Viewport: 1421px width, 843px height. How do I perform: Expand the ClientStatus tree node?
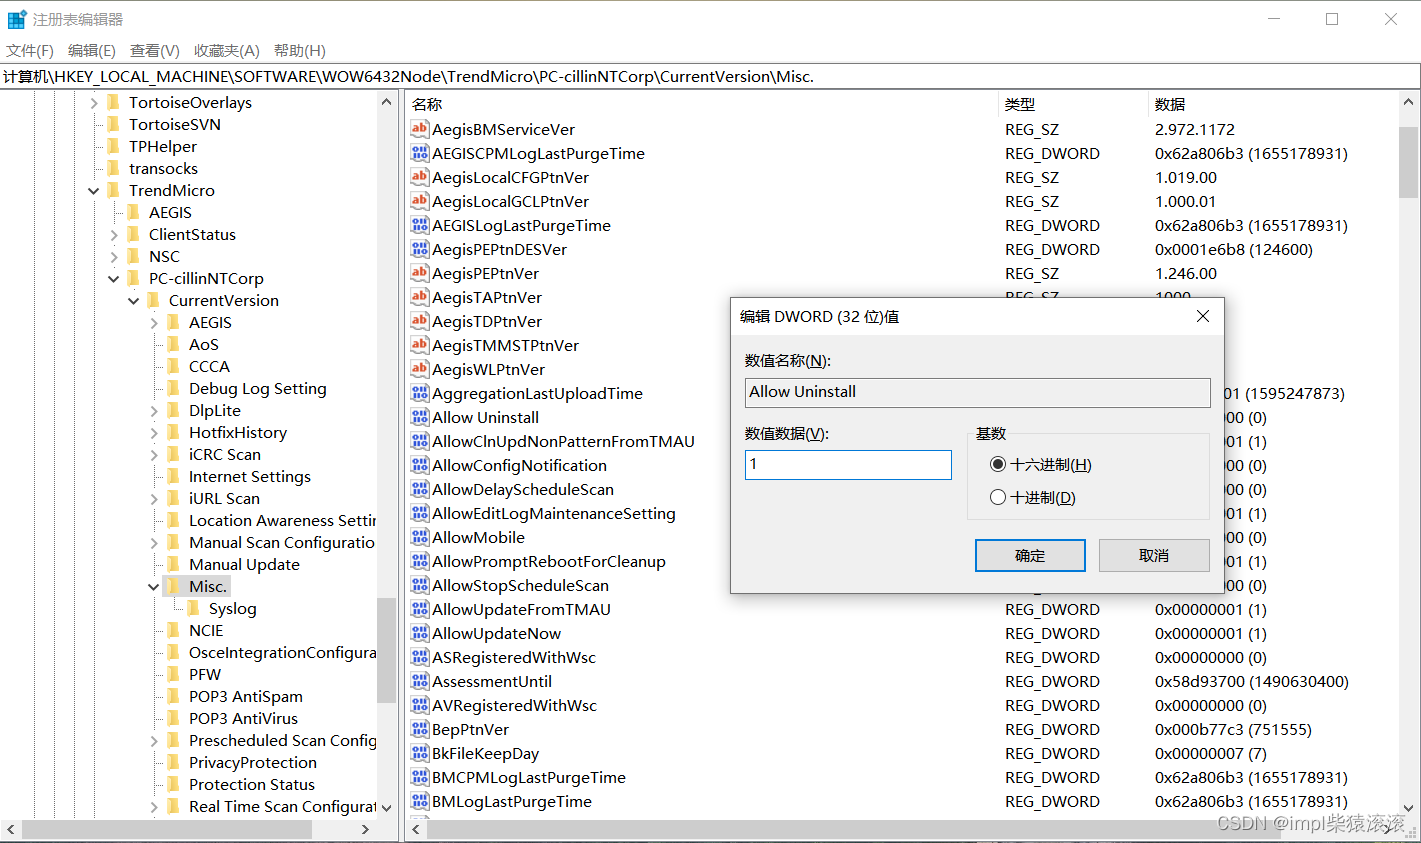(x=114, y=234)
